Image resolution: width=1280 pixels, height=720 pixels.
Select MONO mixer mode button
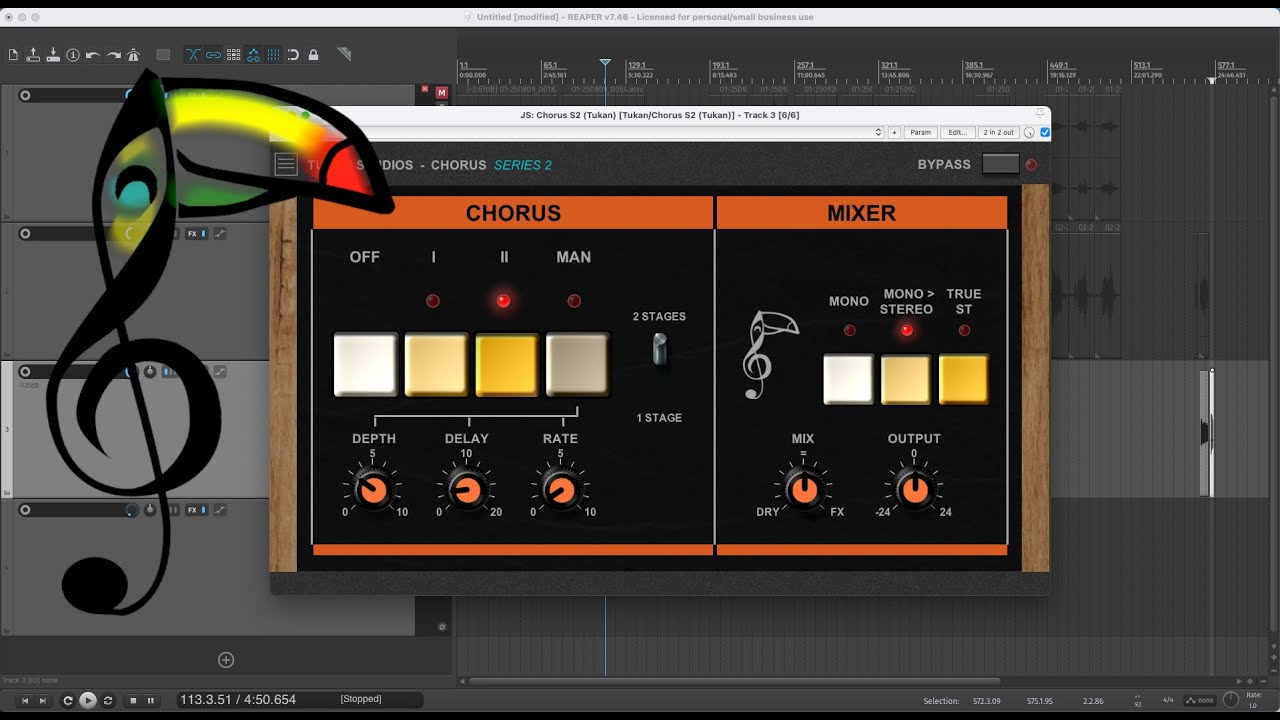coord(848,379)
